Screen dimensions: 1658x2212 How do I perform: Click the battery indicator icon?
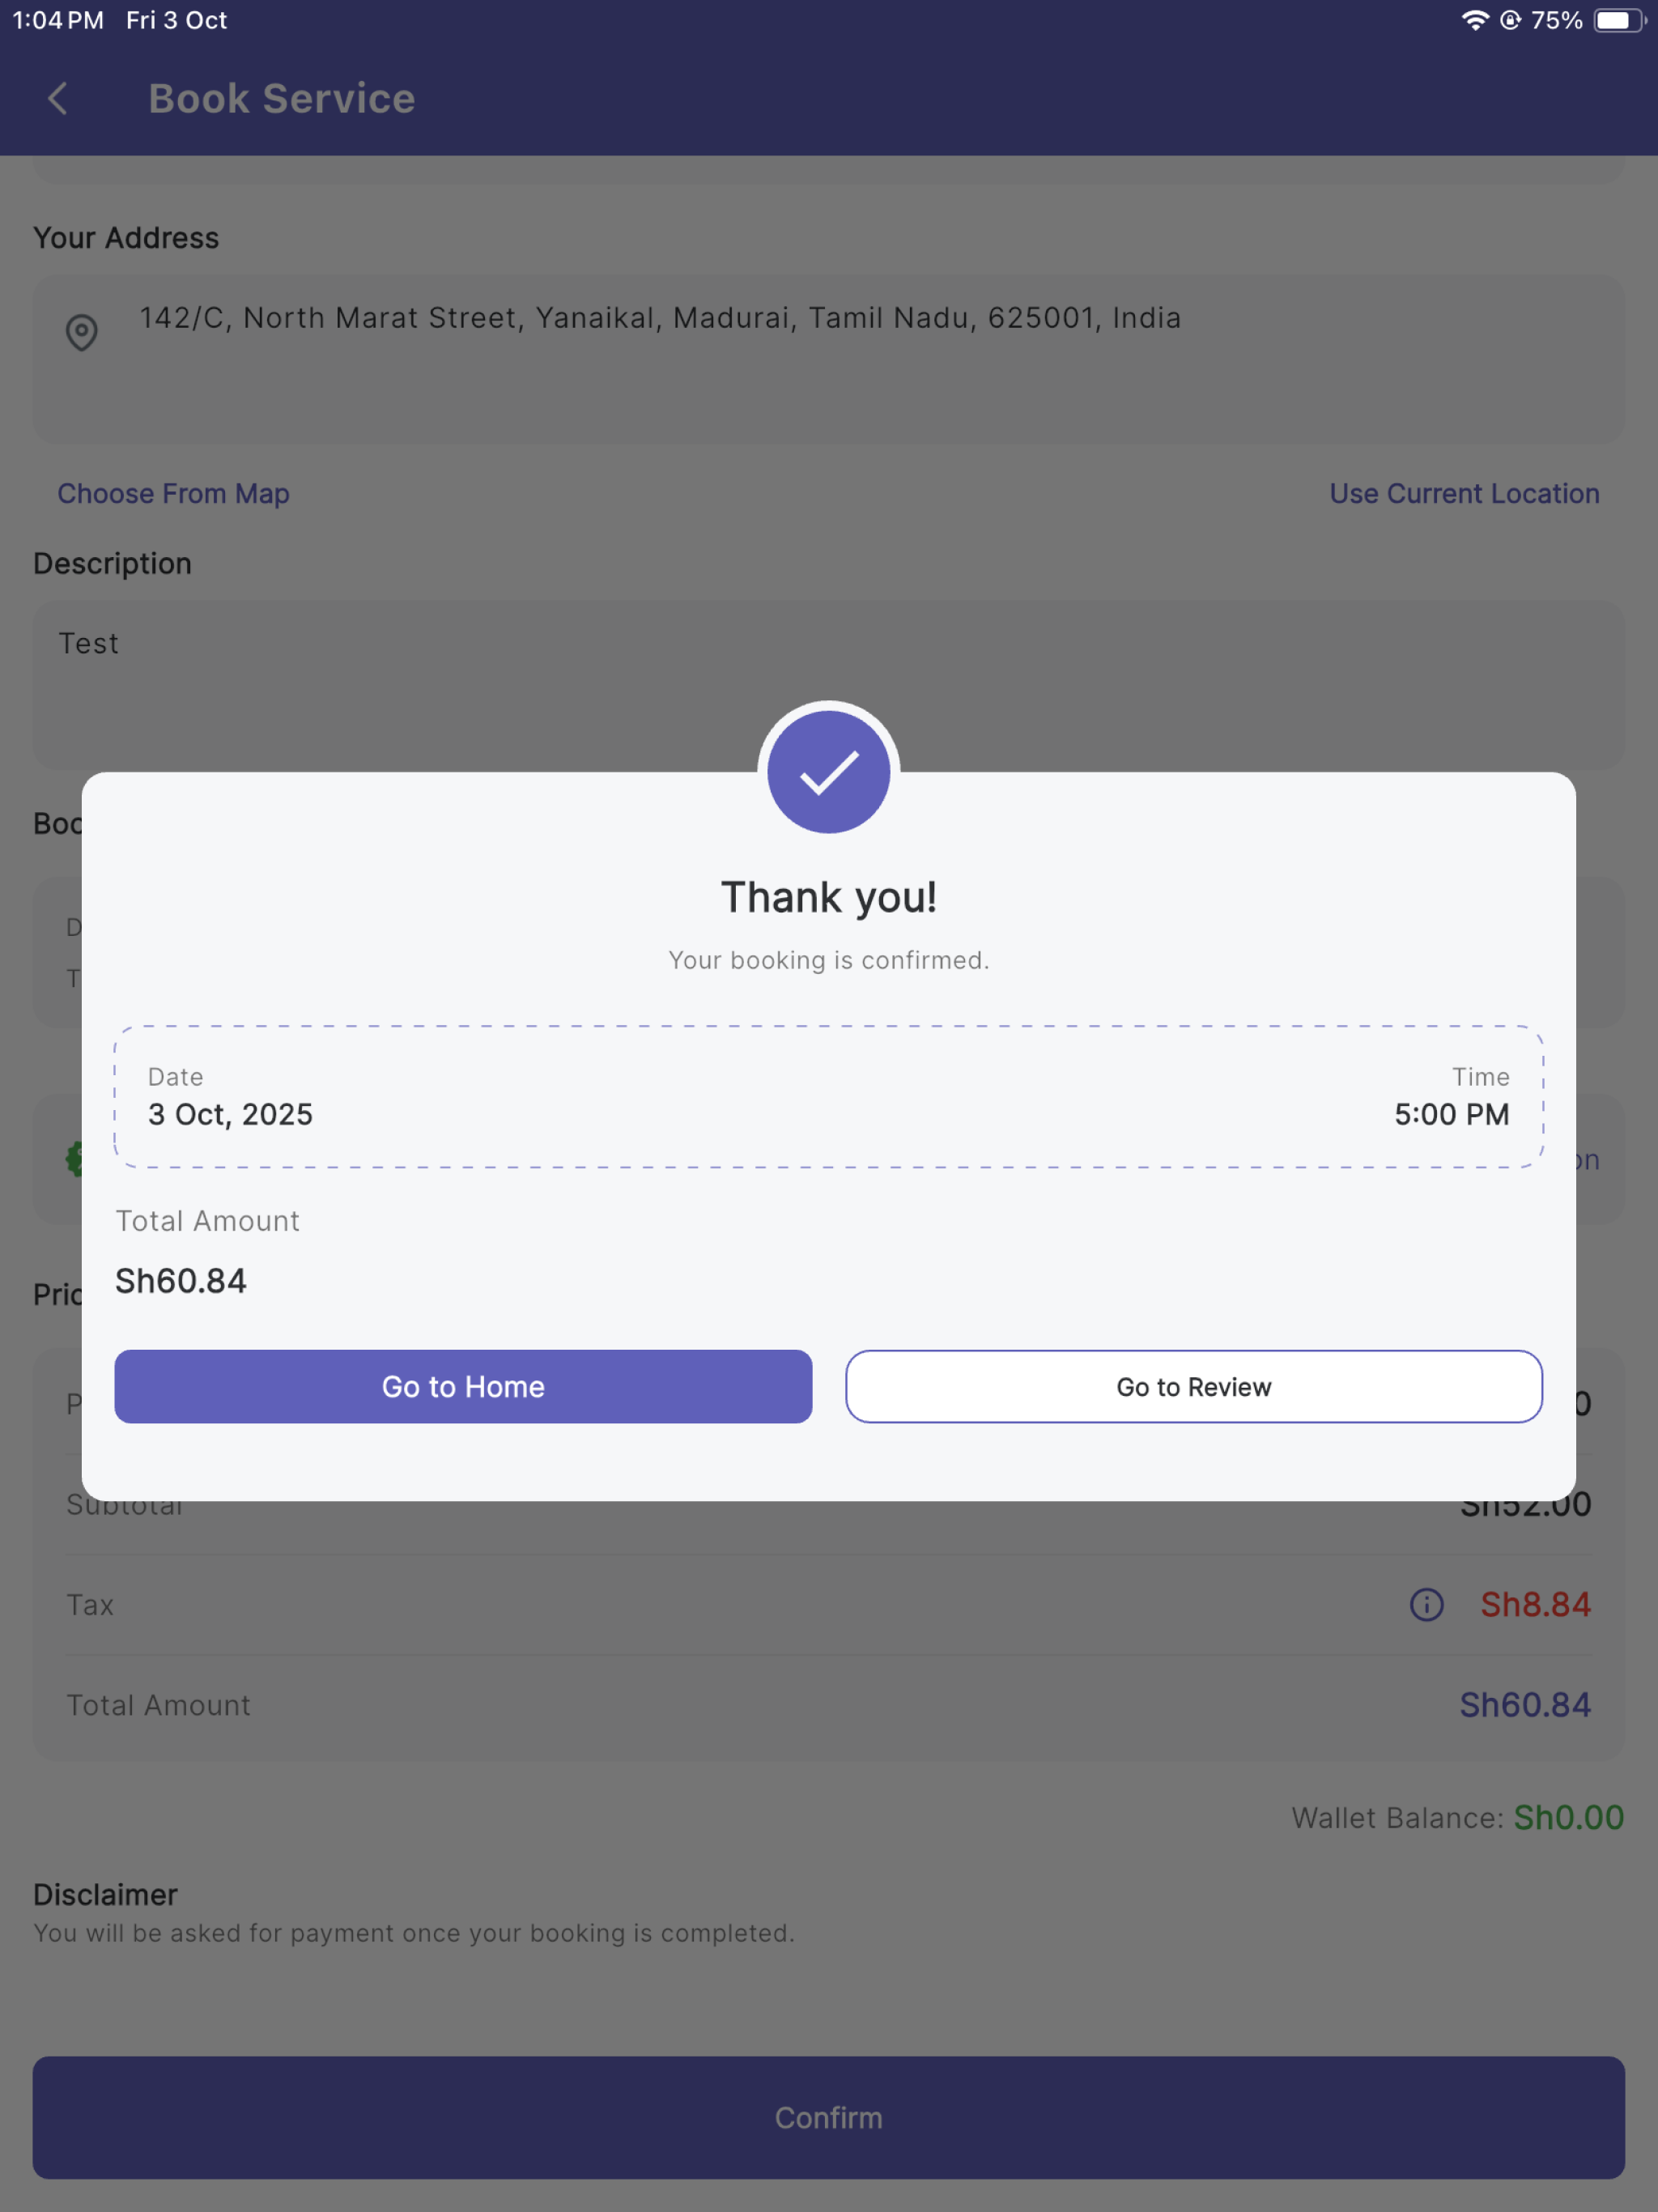tap(1620, 21)
